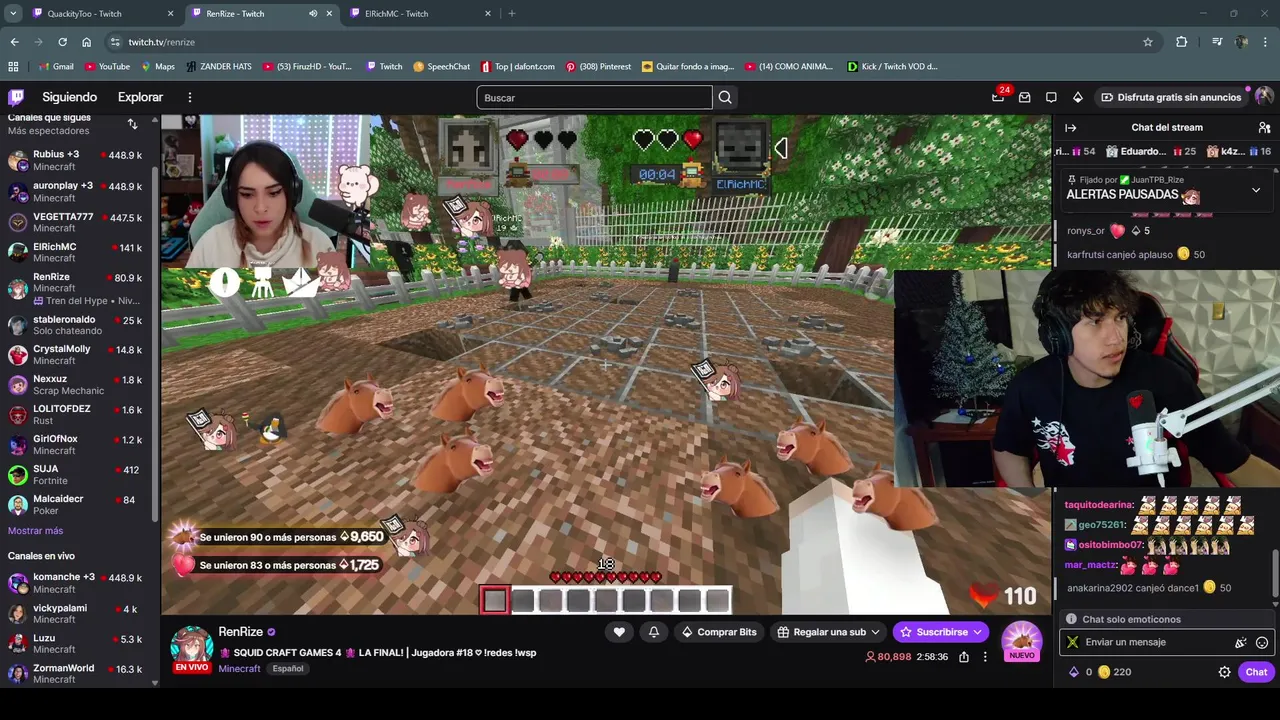Open Regalar una sub dropdown

tap(828, 632)
